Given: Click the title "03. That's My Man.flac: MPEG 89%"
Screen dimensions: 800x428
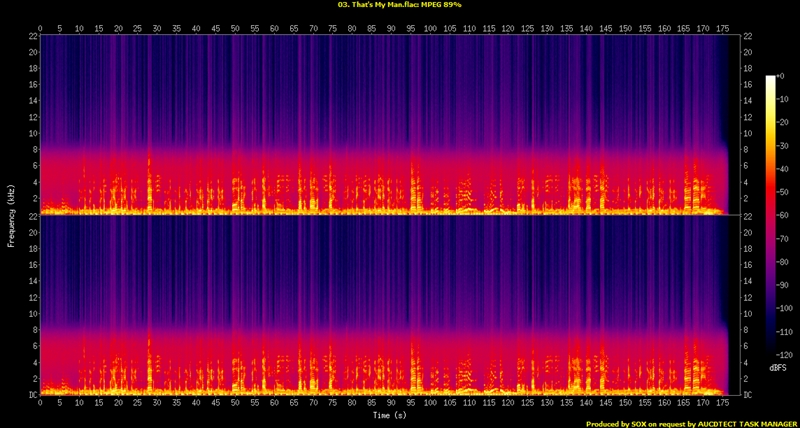Looking at the screenshot, I should (400, 5).
